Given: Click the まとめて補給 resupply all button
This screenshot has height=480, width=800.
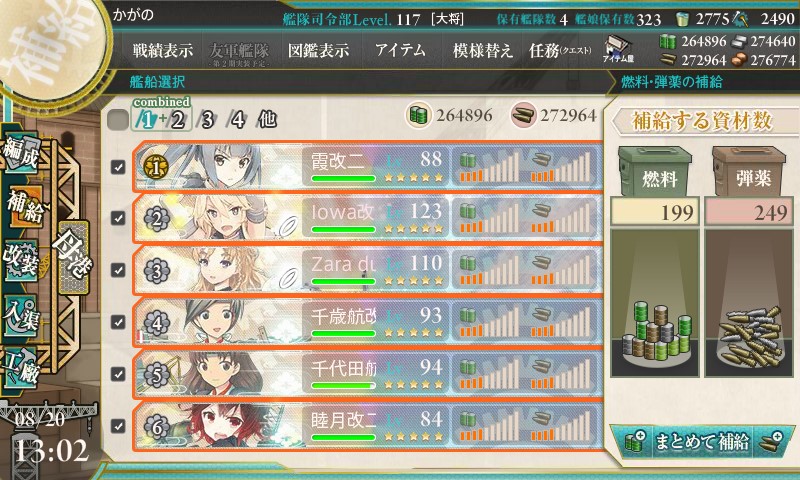Looking at the screenshot, I should click(x=702, y=441).
